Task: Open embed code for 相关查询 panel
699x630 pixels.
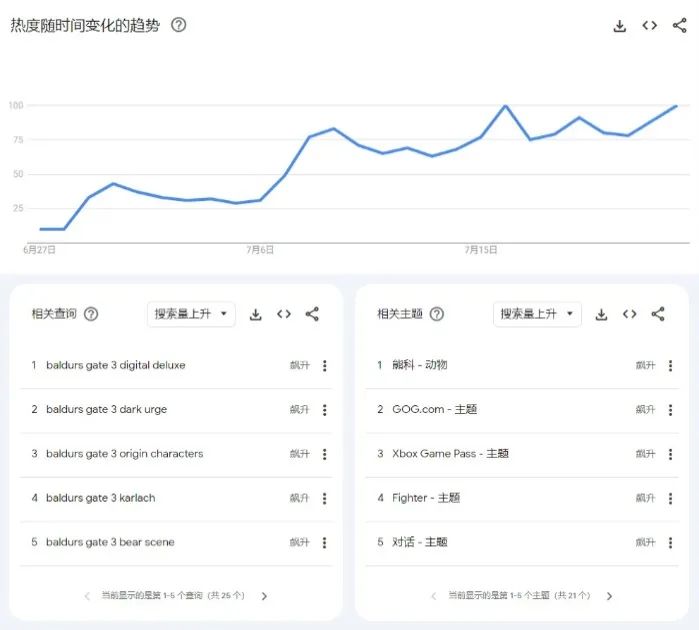Action: 284,314
